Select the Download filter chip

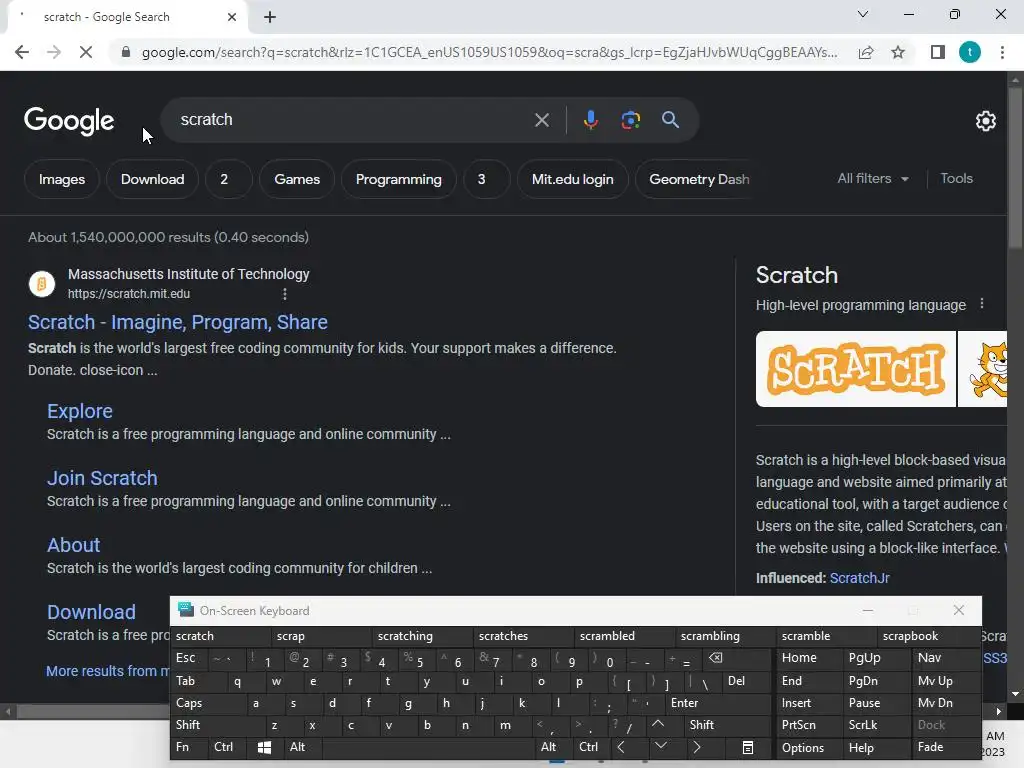pyautogui.click(x=152, y=179)
